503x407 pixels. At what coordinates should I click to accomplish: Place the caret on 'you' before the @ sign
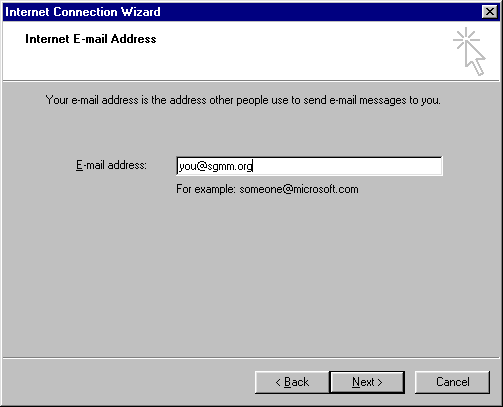click(188, 166)
